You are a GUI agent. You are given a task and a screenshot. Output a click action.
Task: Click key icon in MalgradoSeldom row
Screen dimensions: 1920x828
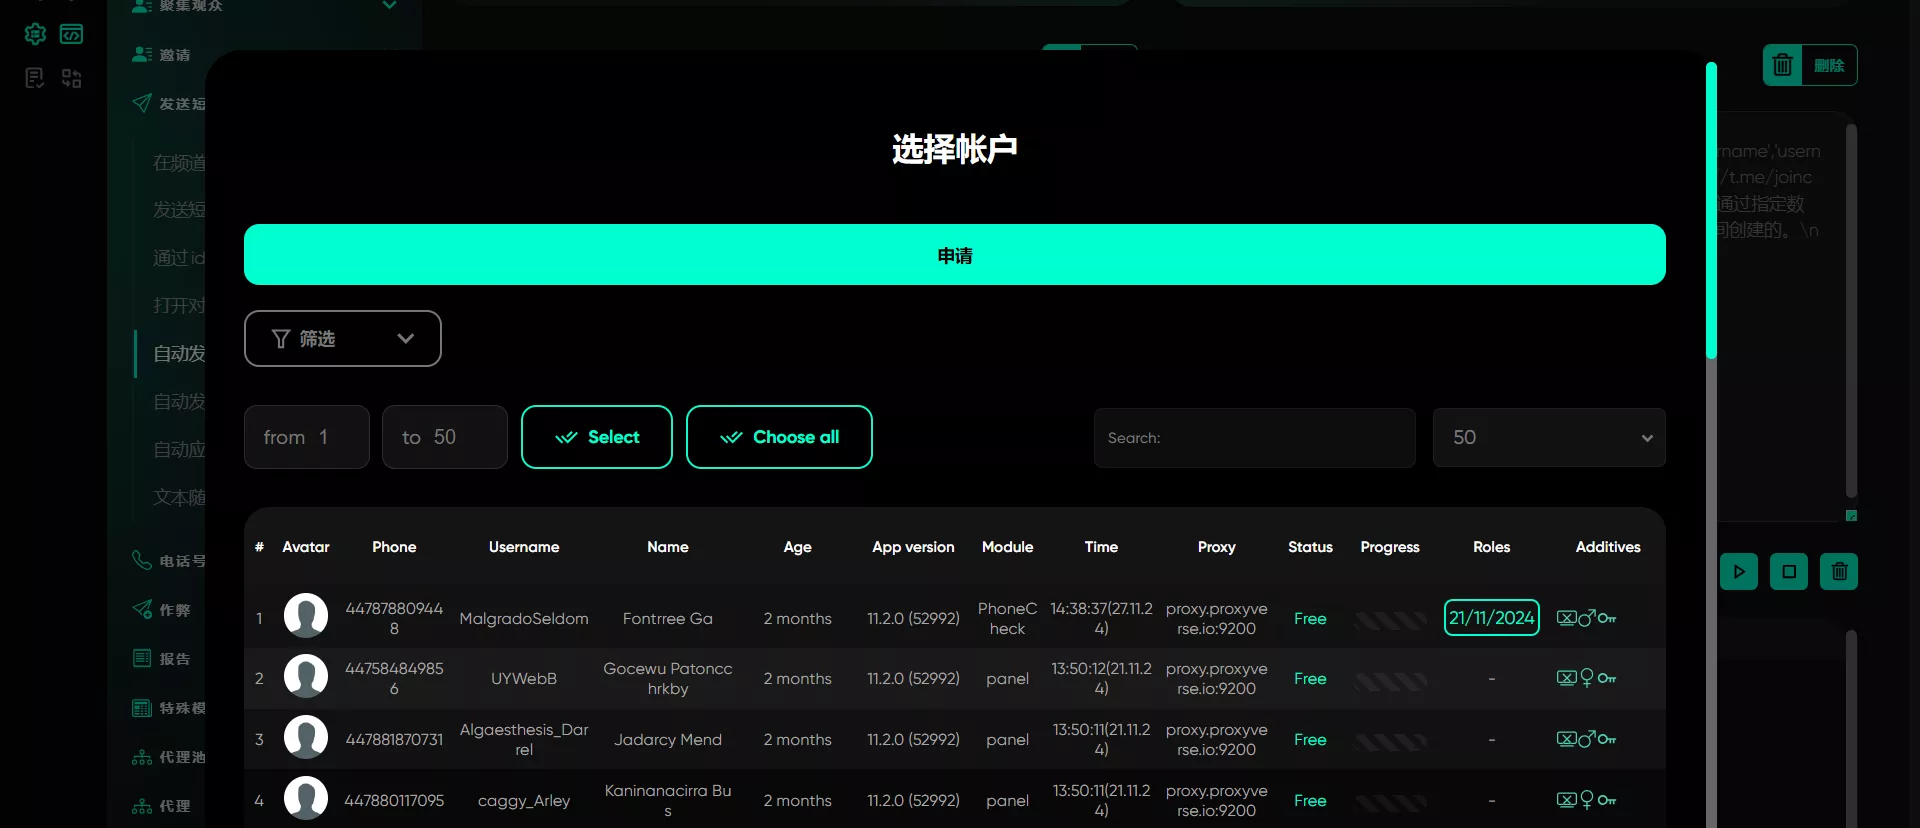pyautogui.click(x=1607, y=619)
